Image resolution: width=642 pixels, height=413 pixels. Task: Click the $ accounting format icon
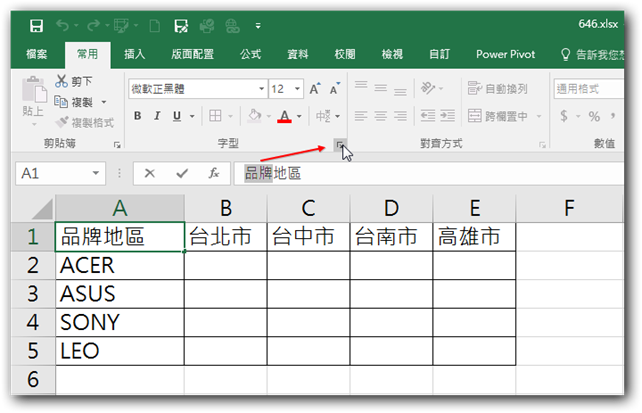point(564,116)
